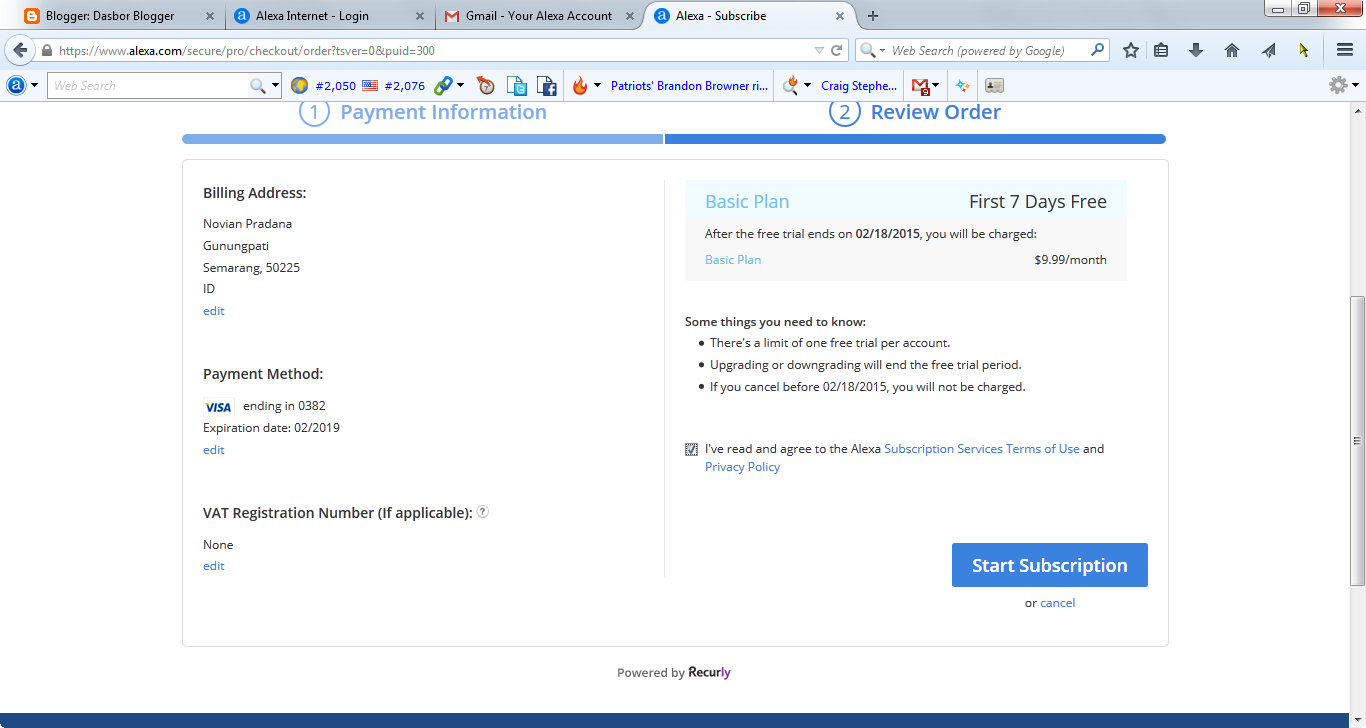Screen dimensions: 1366x728
Task: Expand the chain links dropdown arrow
Action: pyautogui.click(x=461, y=86)
